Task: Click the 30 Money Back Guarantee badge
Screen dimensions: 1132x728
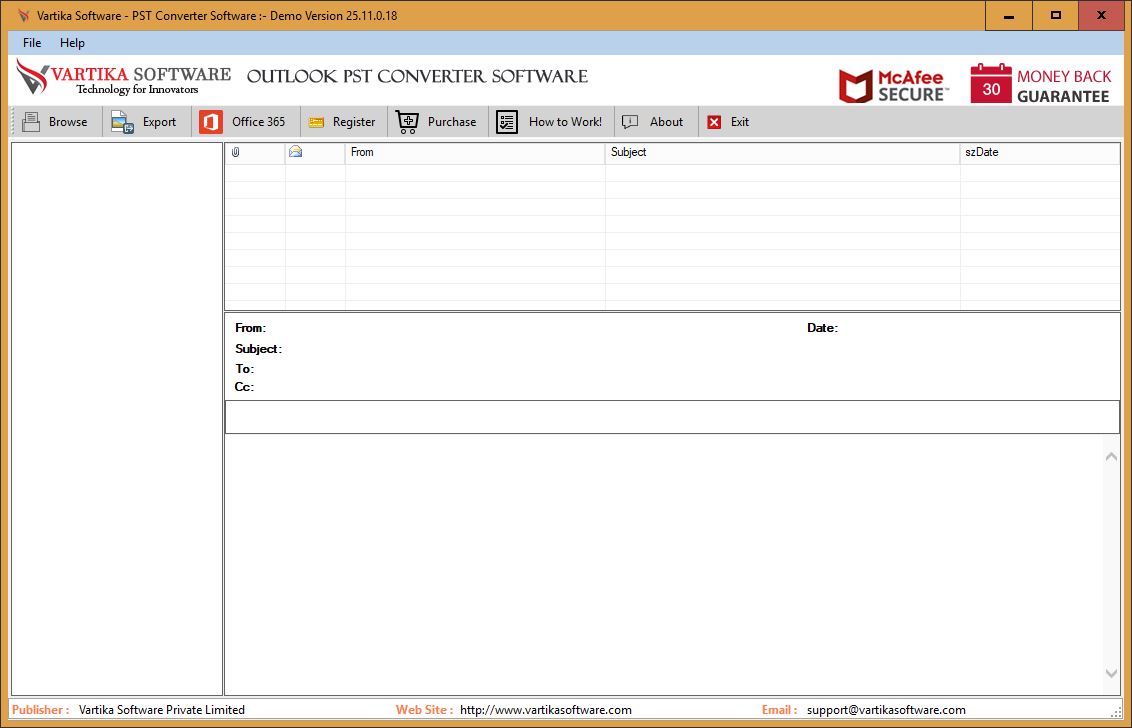Action: [1040, 84]
